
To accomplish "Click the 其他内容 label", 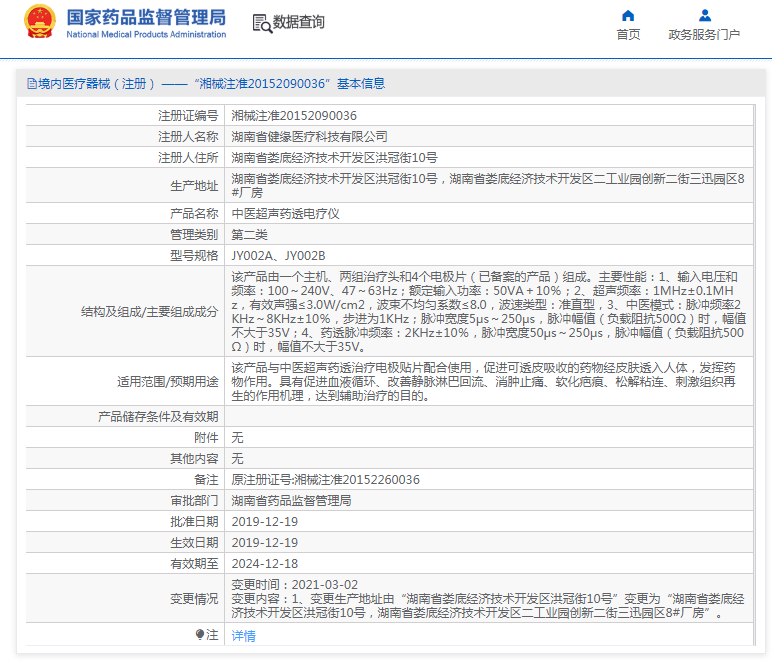I will click(194, 459).
